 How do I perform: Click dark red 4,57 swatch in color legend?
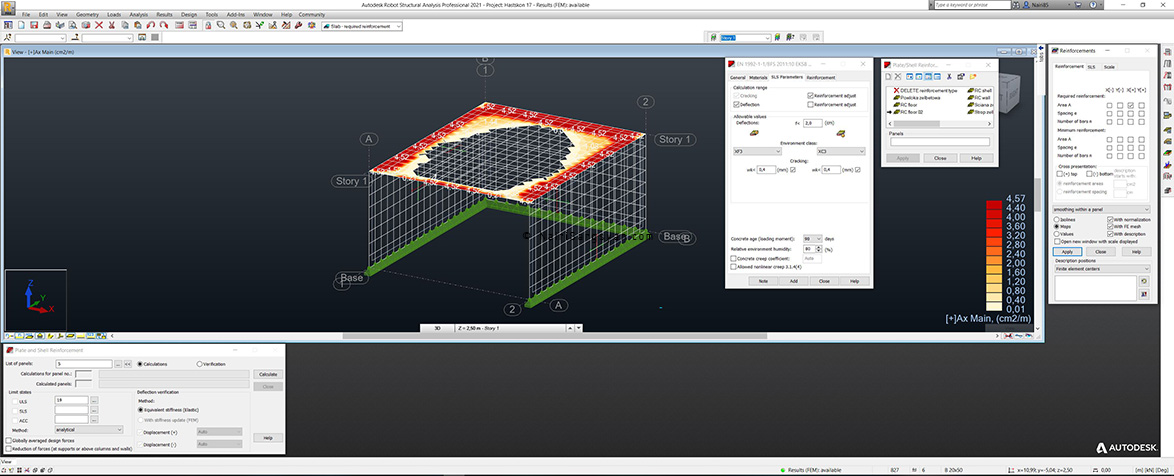click(x=994, y=204)
